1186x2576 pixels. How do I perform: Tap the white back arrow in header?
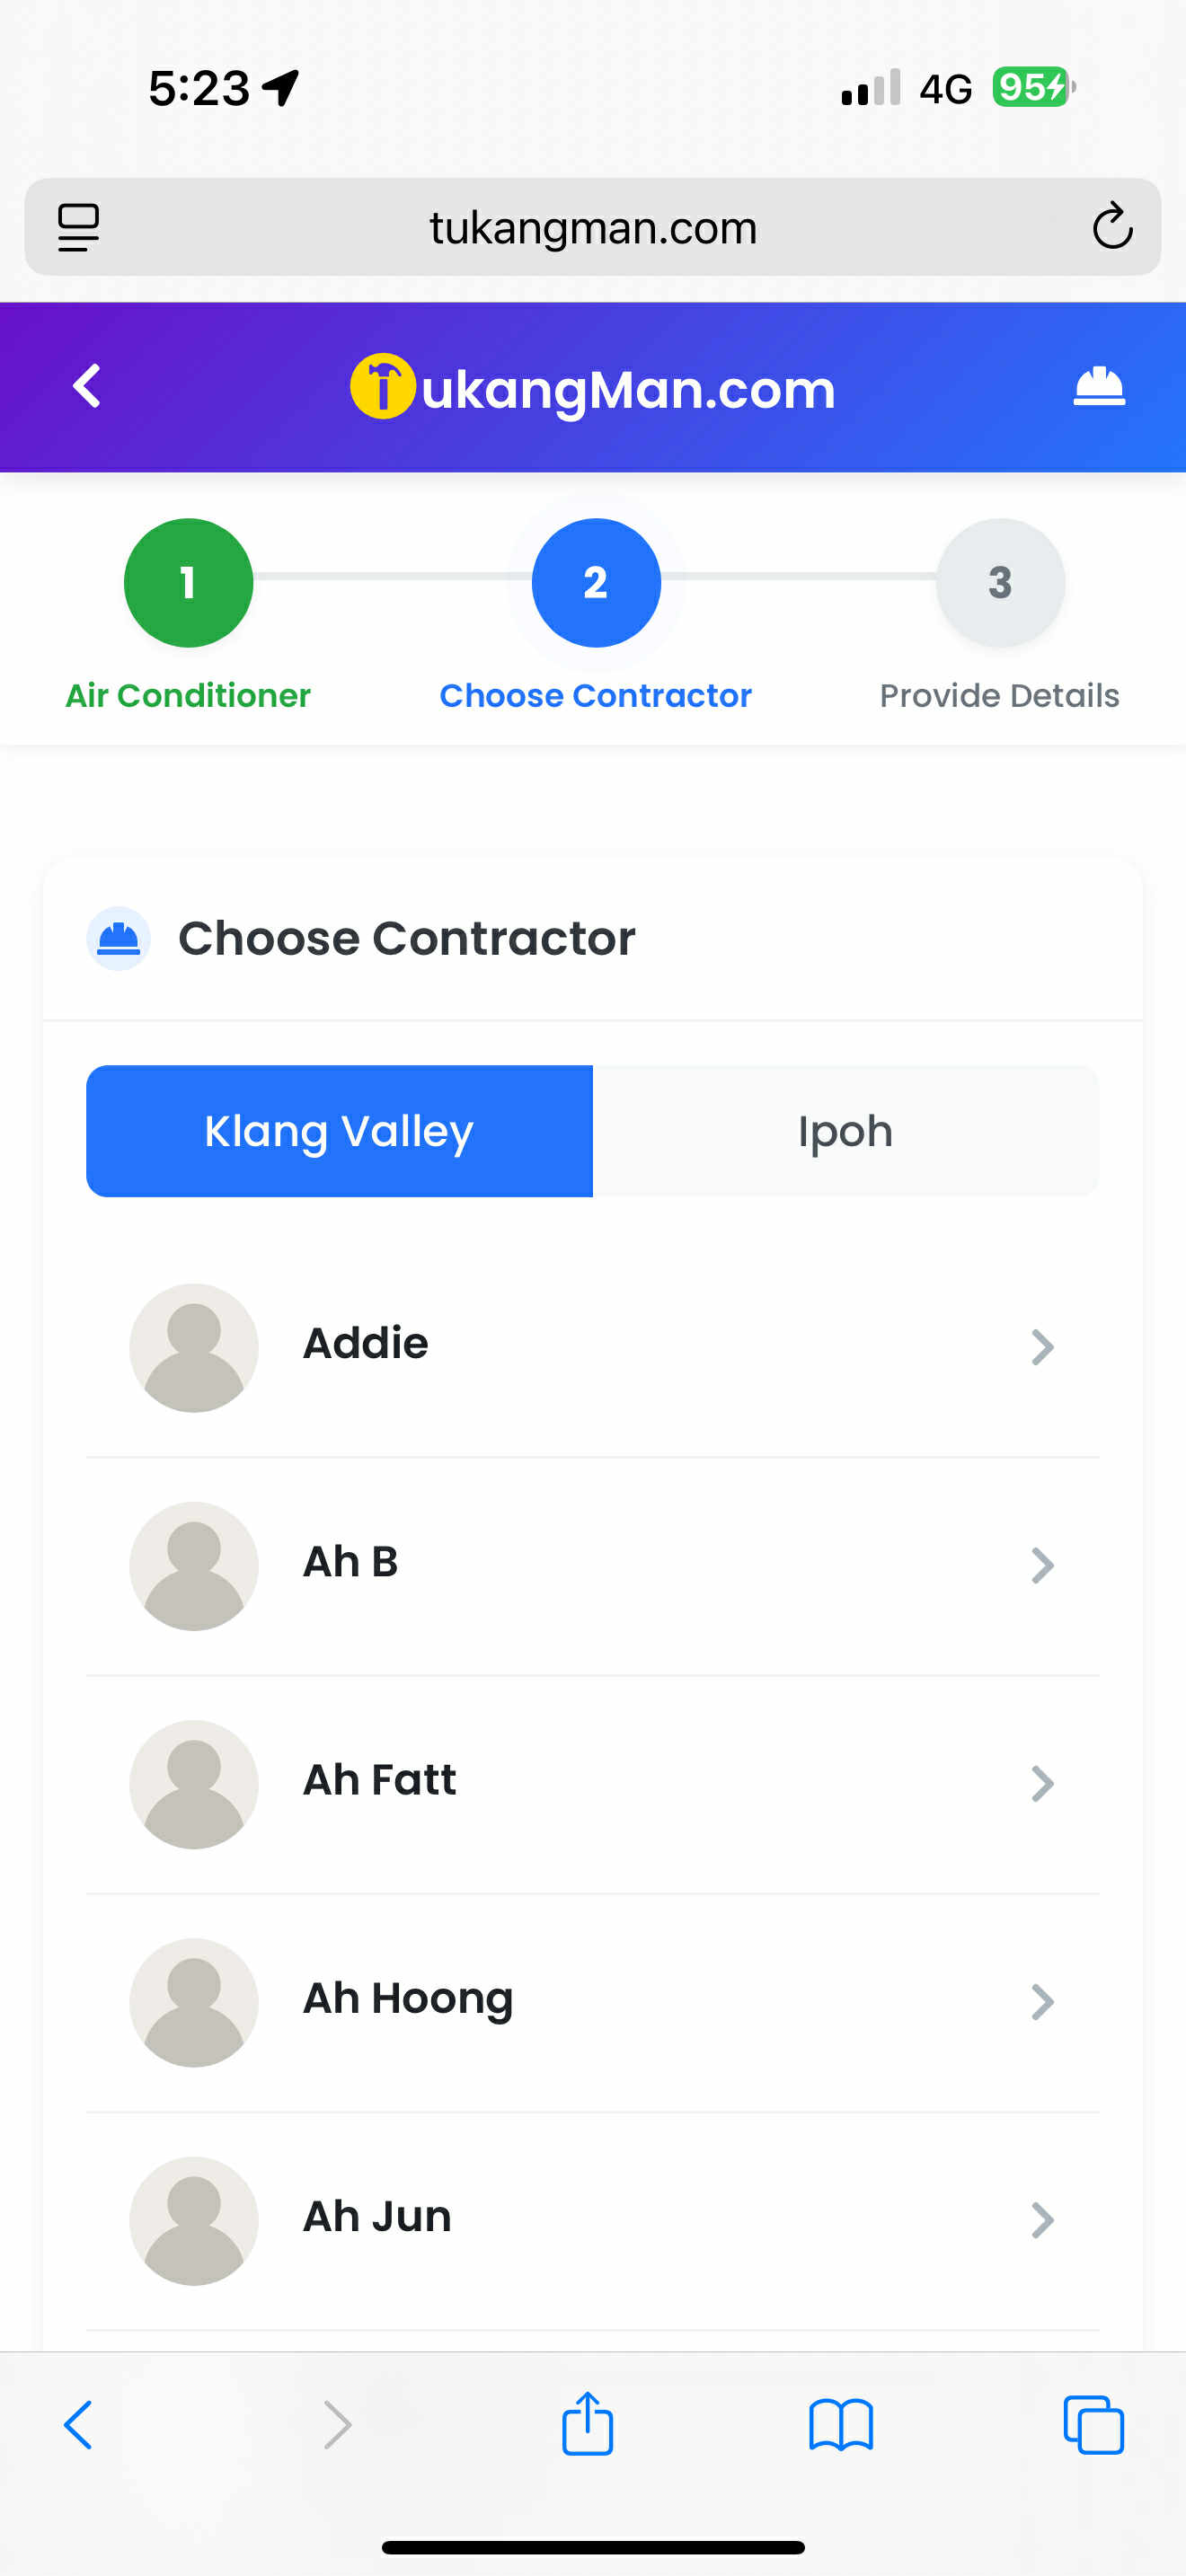coord(87,386)
